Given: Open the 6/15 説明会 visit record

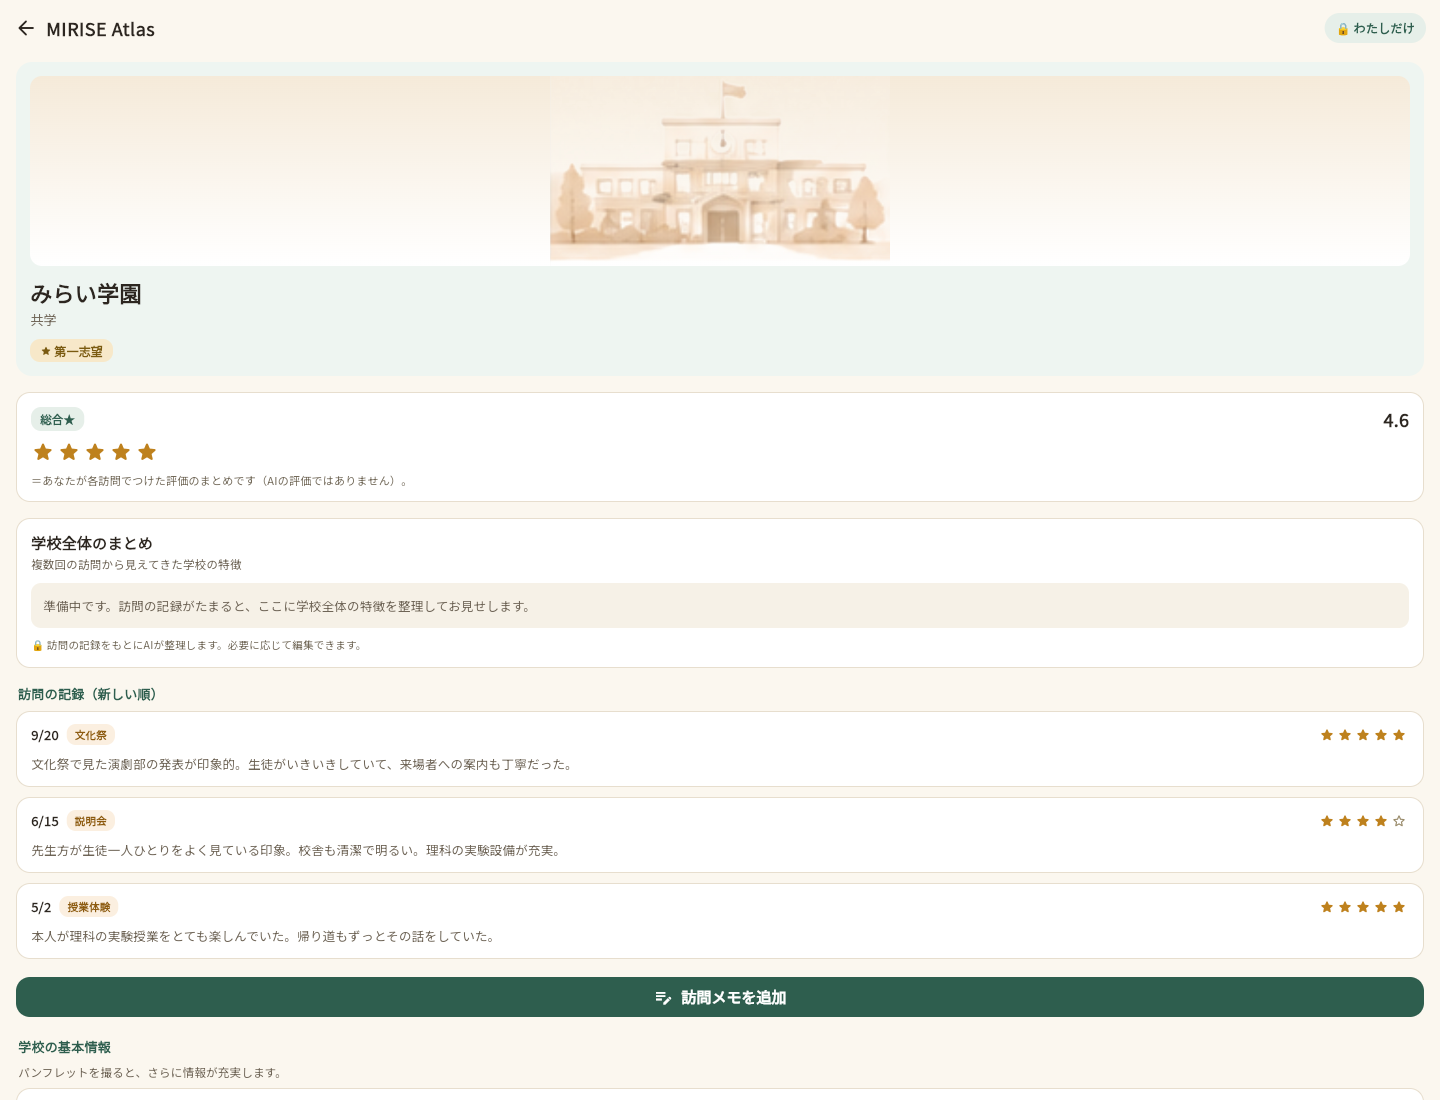Looking at the screenshot, I should tap(720, 835).
